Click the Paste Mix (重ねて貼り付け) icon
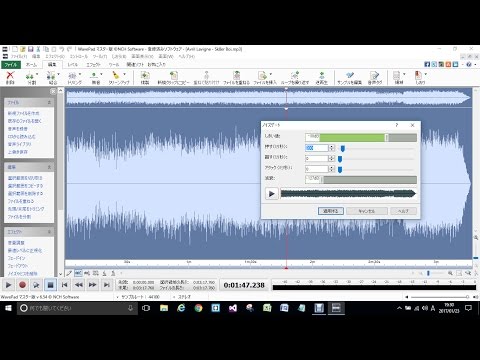The width and height of the screenshot is (480, 360). 206,78
